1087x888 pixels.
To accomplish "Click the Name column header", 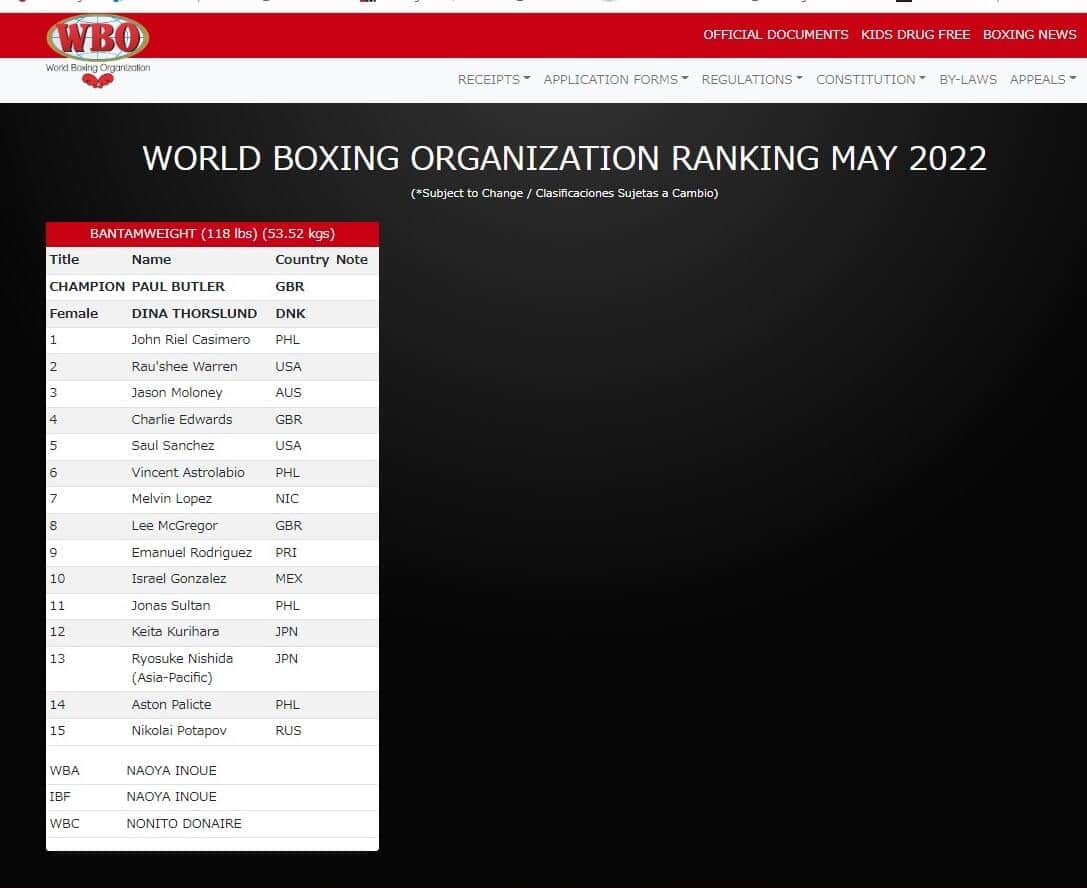I will tap(151, 260).
